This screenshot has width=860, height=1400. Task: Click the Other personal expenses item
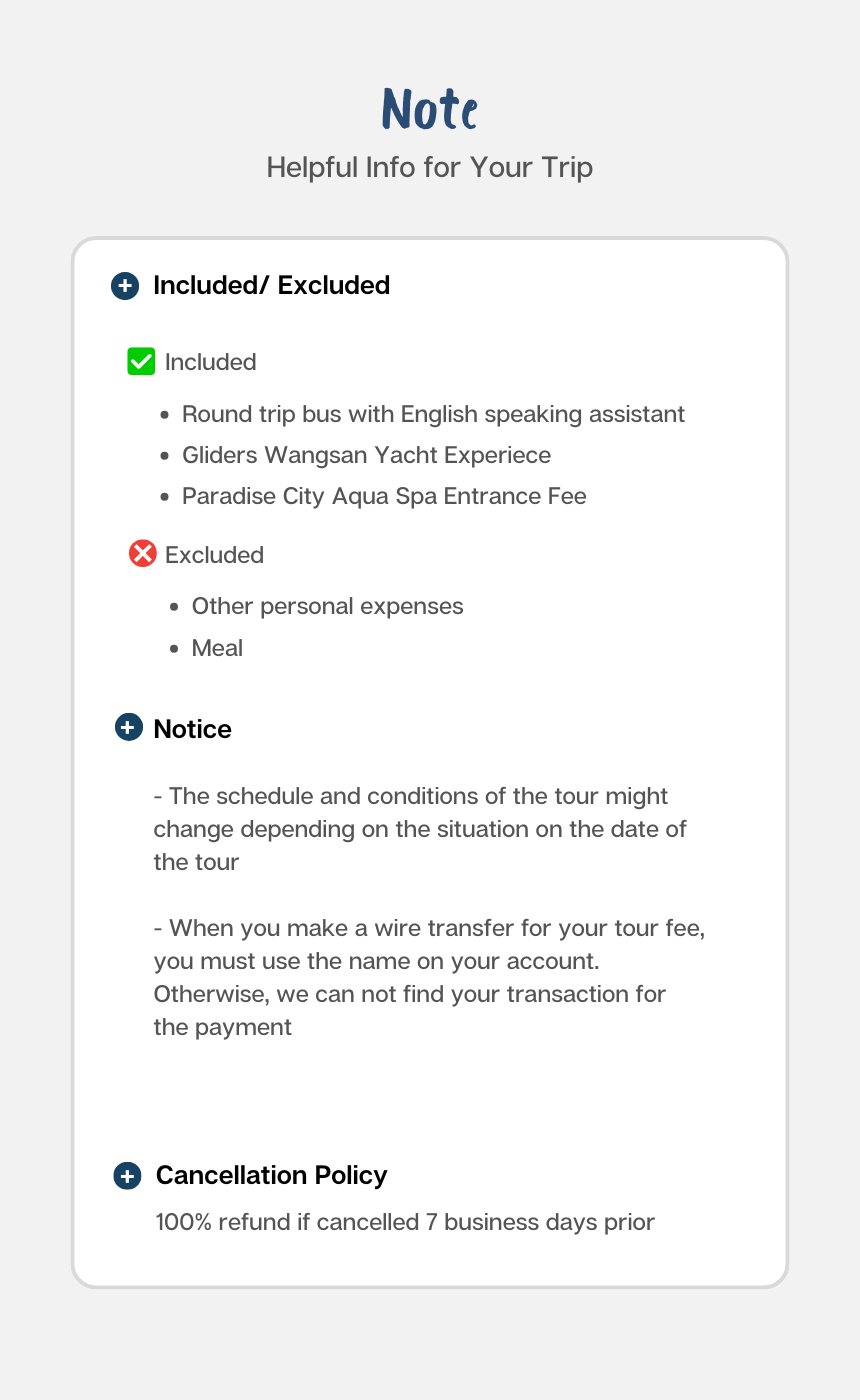[327, 606]
